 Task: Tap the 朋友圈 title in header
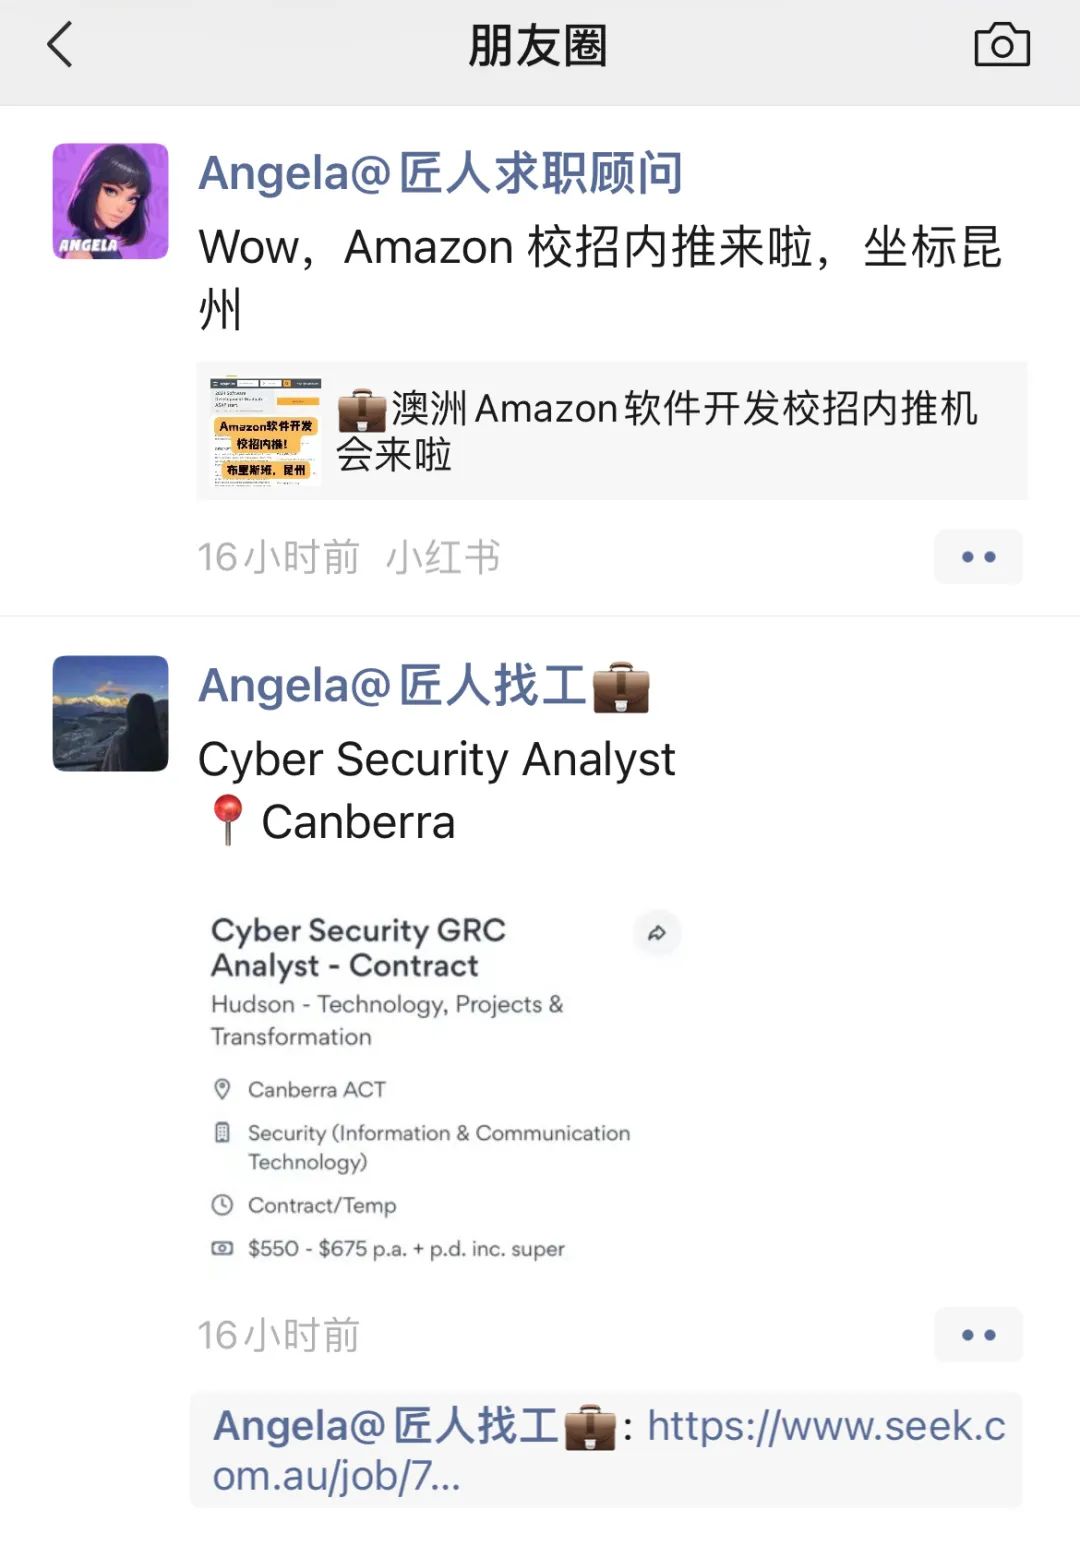pos(538,46)
